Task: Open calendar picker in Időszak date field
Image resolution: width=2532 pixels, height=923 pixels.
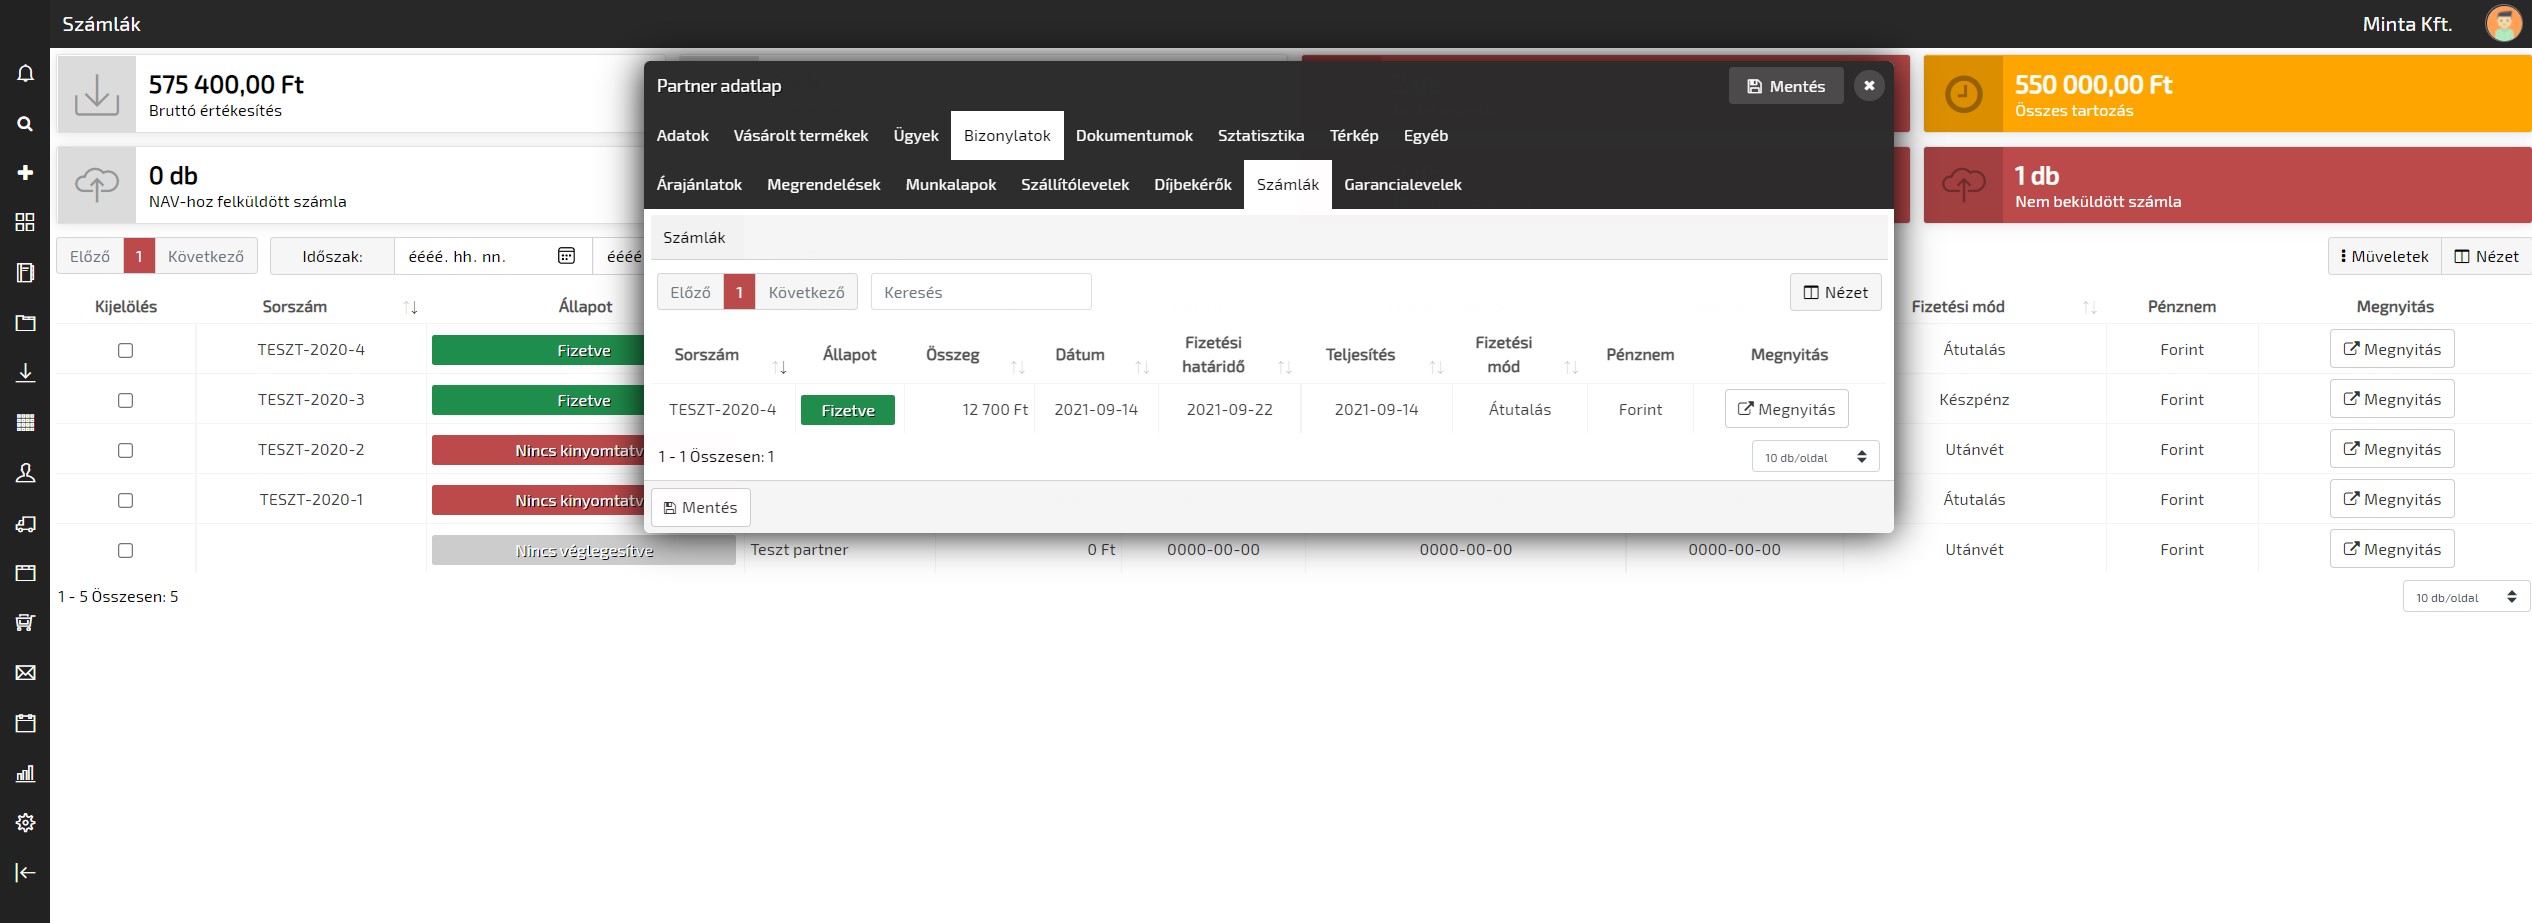Action: coord(566,256)
